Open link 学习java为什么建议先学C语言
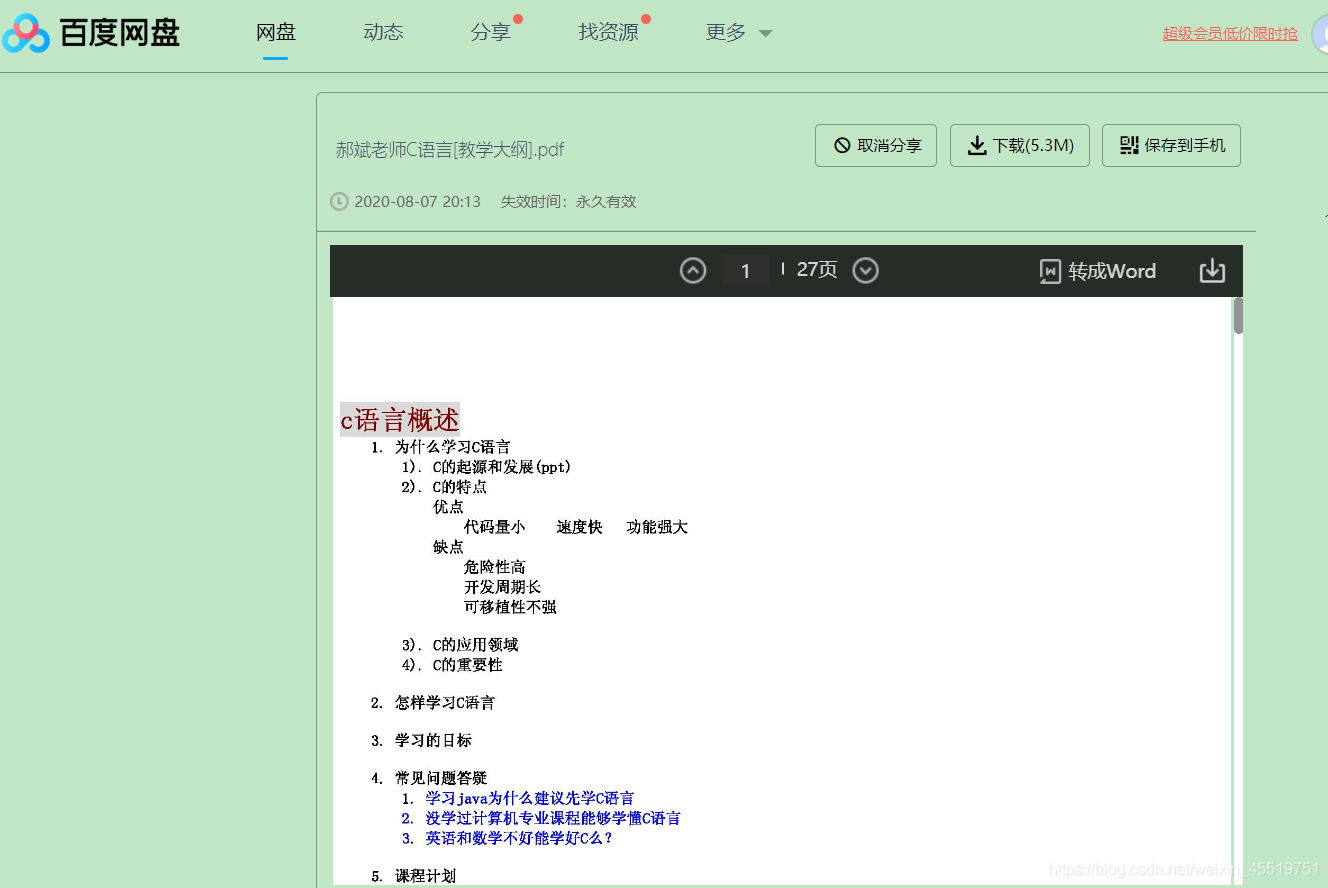Image resolution: width=1328 pixels, height=888 pixels. pos(530,798)
